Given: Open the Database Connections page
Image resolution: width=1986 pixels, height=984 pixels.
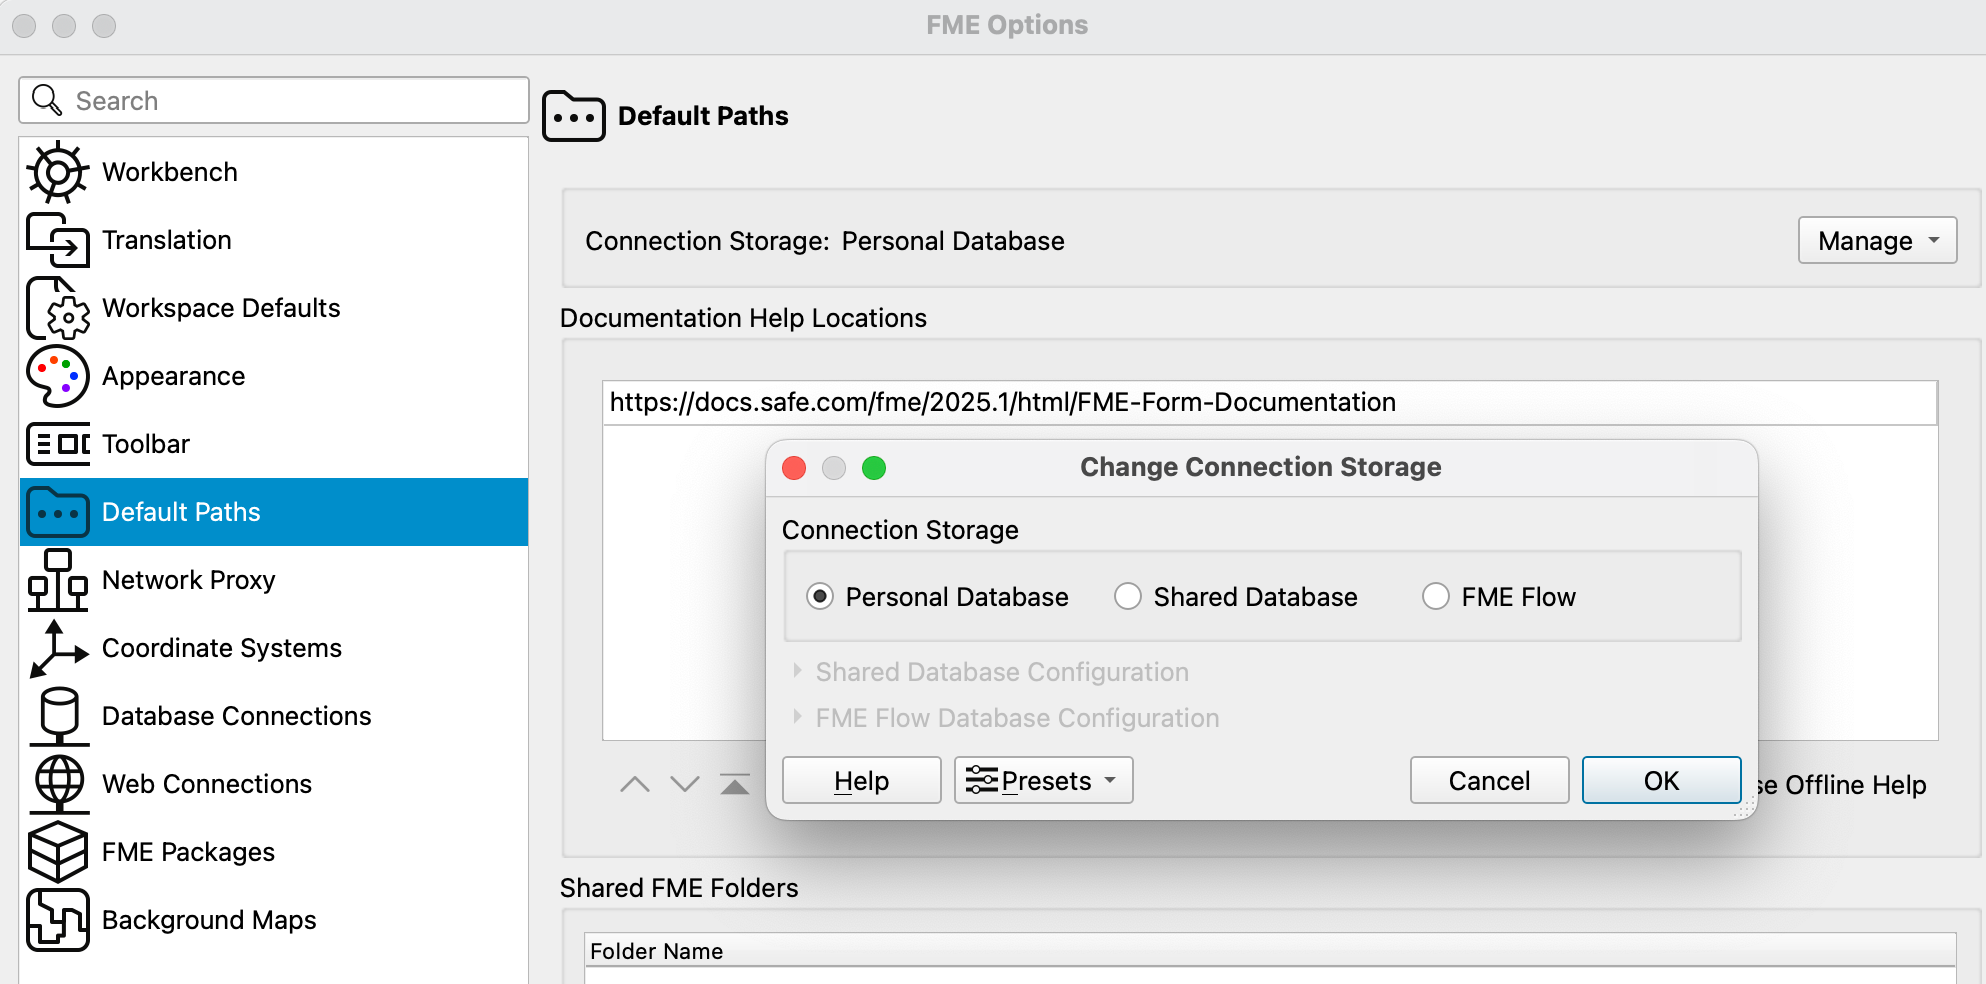Looking at the screenshot, I should point(274,716).
